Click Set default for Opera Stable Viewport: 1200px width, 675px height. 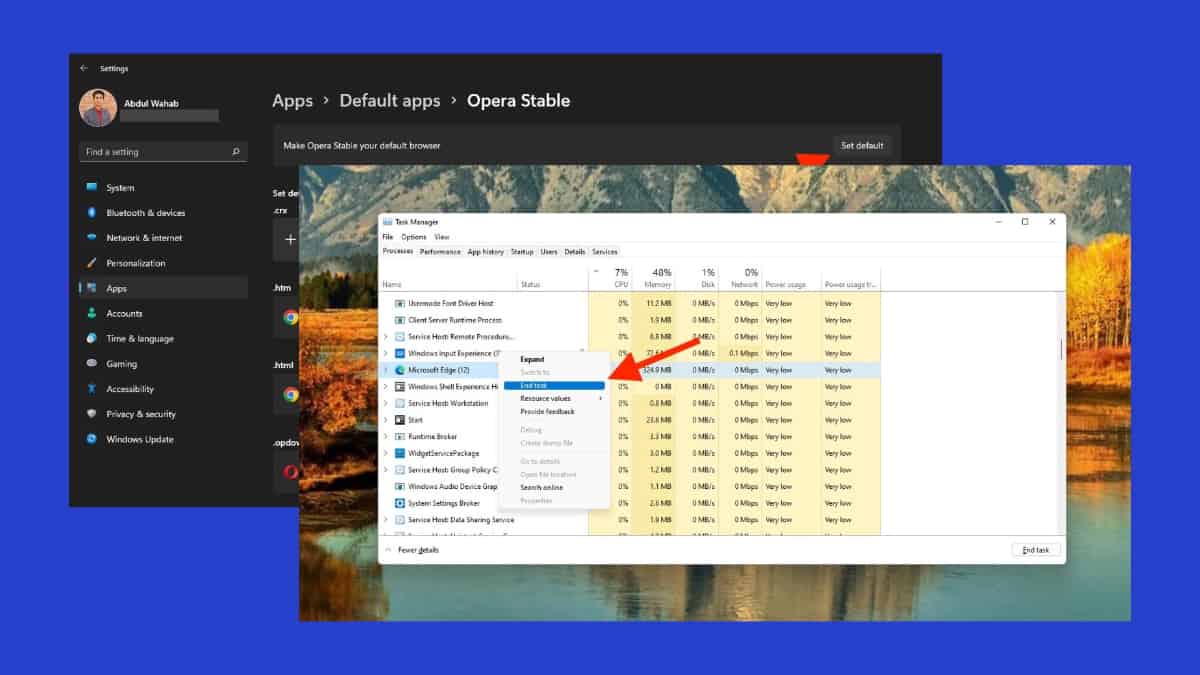(x=862, y=146)
